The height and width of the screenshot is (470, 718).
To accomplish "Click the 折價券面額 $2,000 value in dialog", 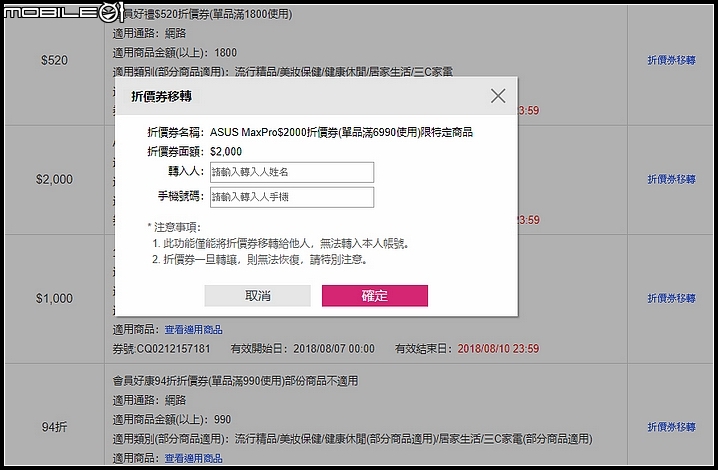I will tap(226, 152).
